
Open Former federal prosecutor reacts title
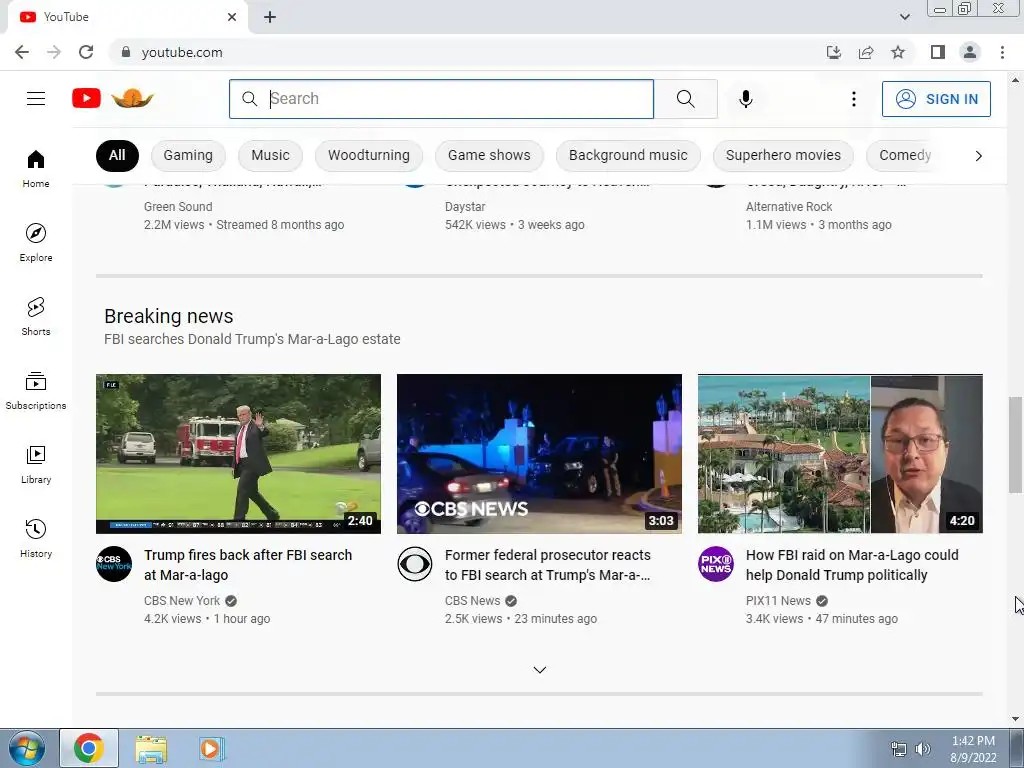(548, 565)
